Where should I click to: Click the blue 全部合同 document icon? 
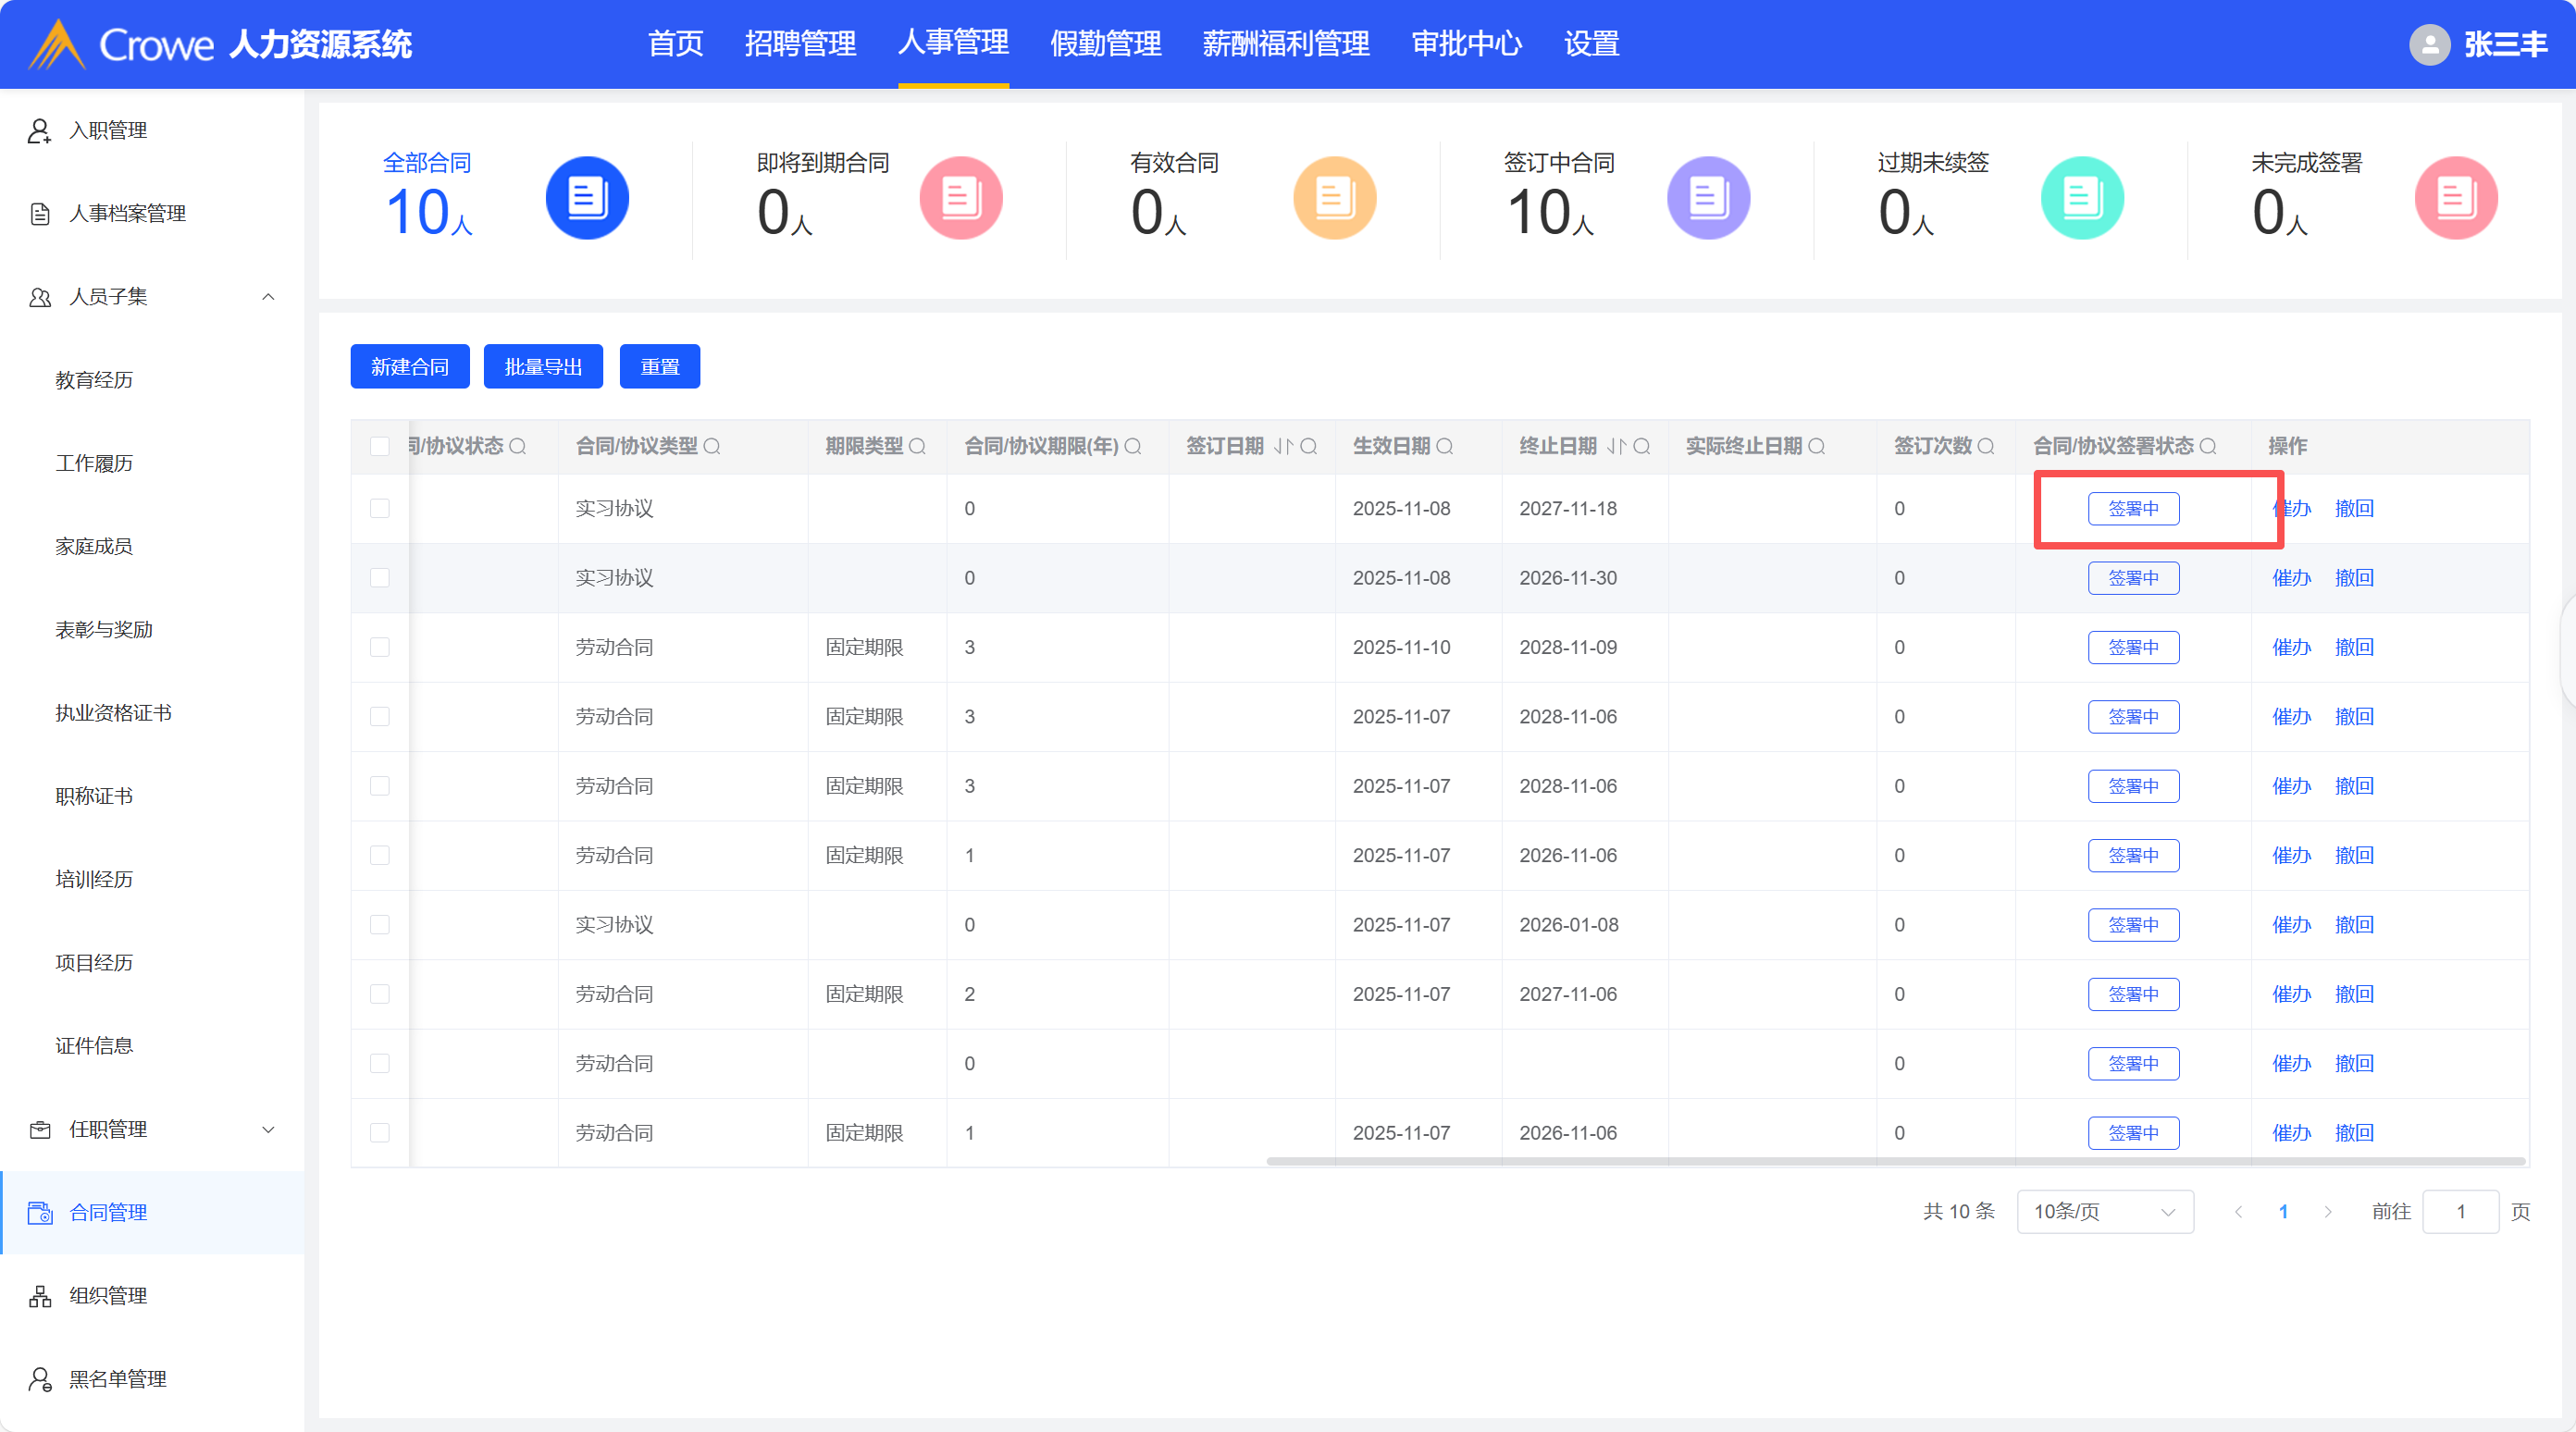pyautogui.click(x=587, y=198)
